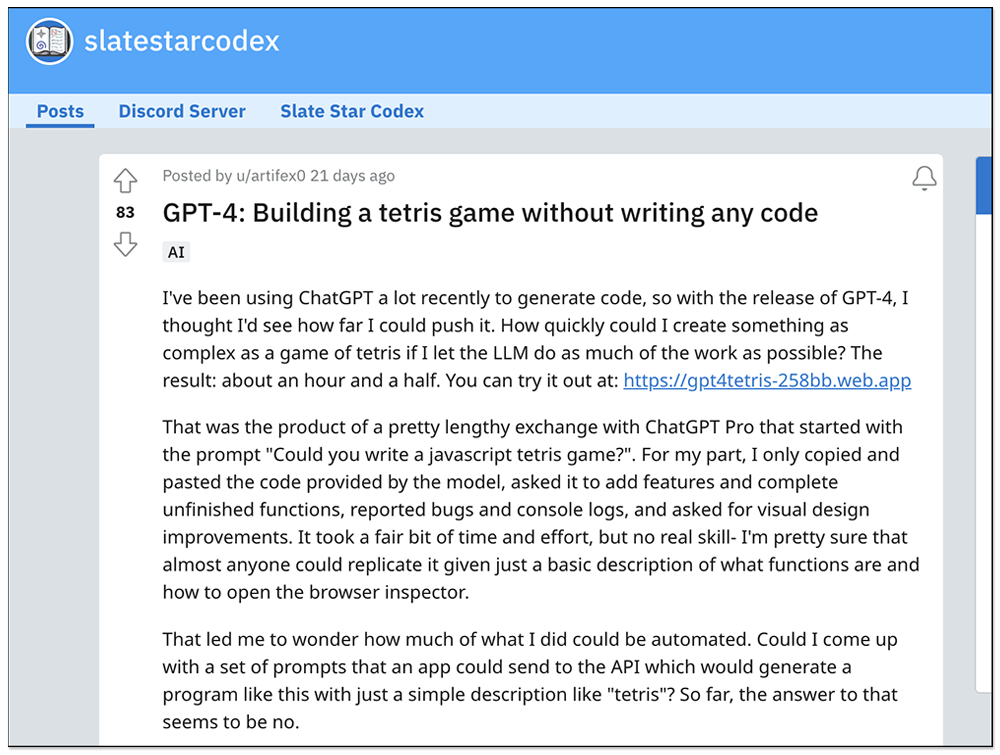1000x755 pixels.
Task: Click the '21 days ago' timestamp
Action: [x=352, y=175]
